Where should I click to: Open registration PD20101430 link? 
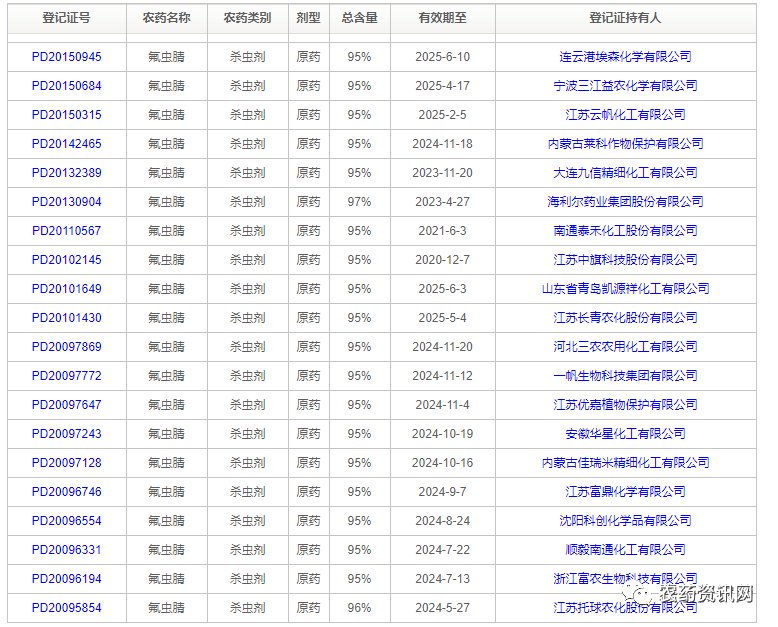click(x=66, y=318)
